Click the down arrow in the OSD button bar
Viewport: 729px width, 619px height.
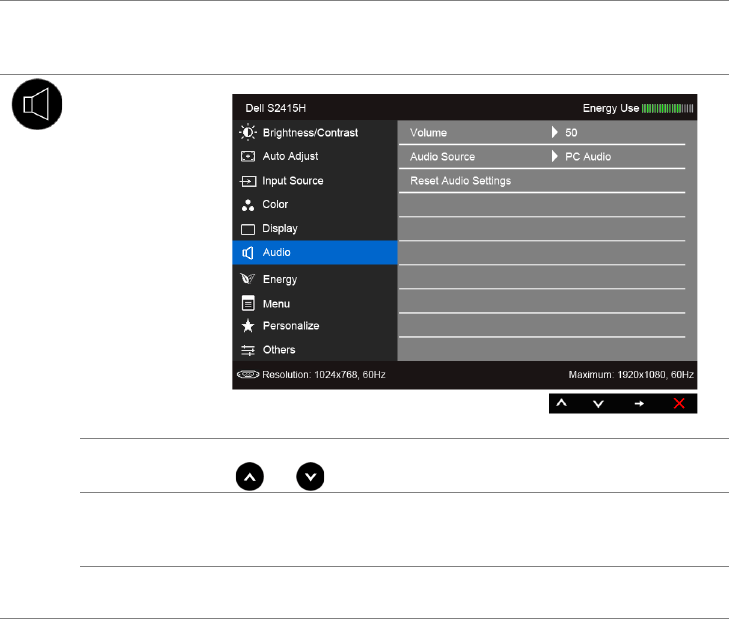pos(598,404)
